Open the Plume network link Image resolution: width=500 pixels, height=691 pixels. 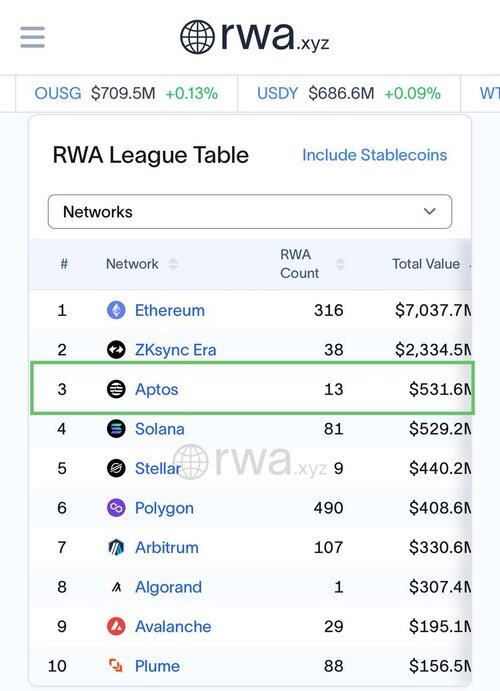click(157, 666)
